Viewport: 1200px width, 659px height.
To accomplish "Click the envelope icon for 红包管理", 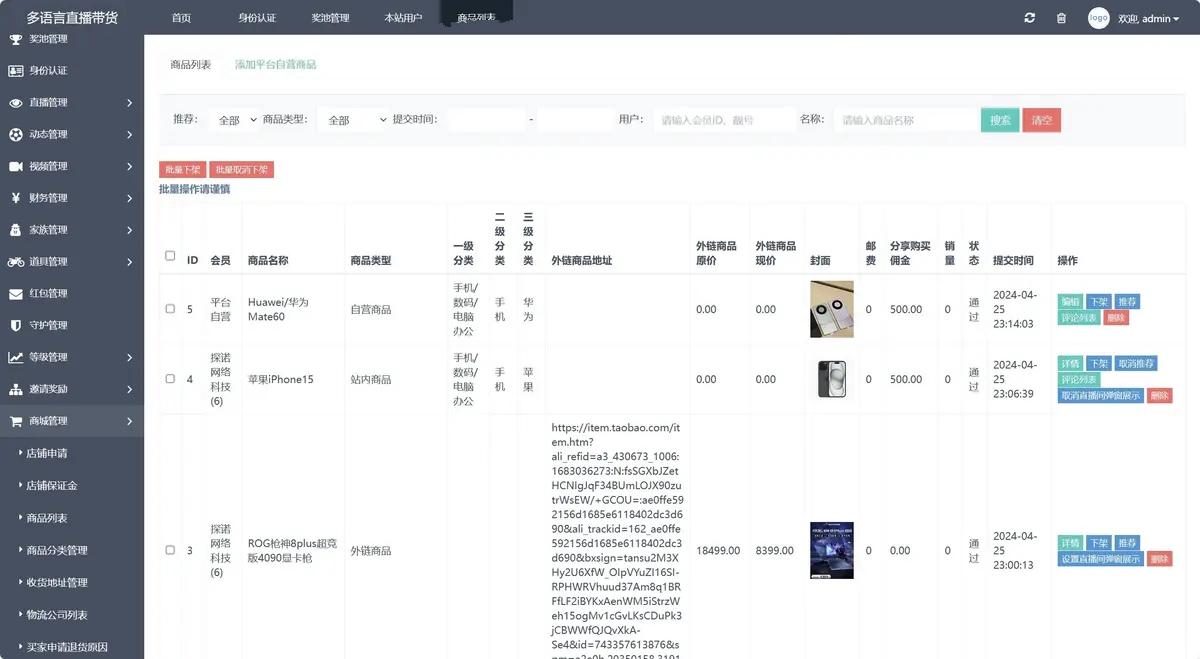I will [16, 294].
